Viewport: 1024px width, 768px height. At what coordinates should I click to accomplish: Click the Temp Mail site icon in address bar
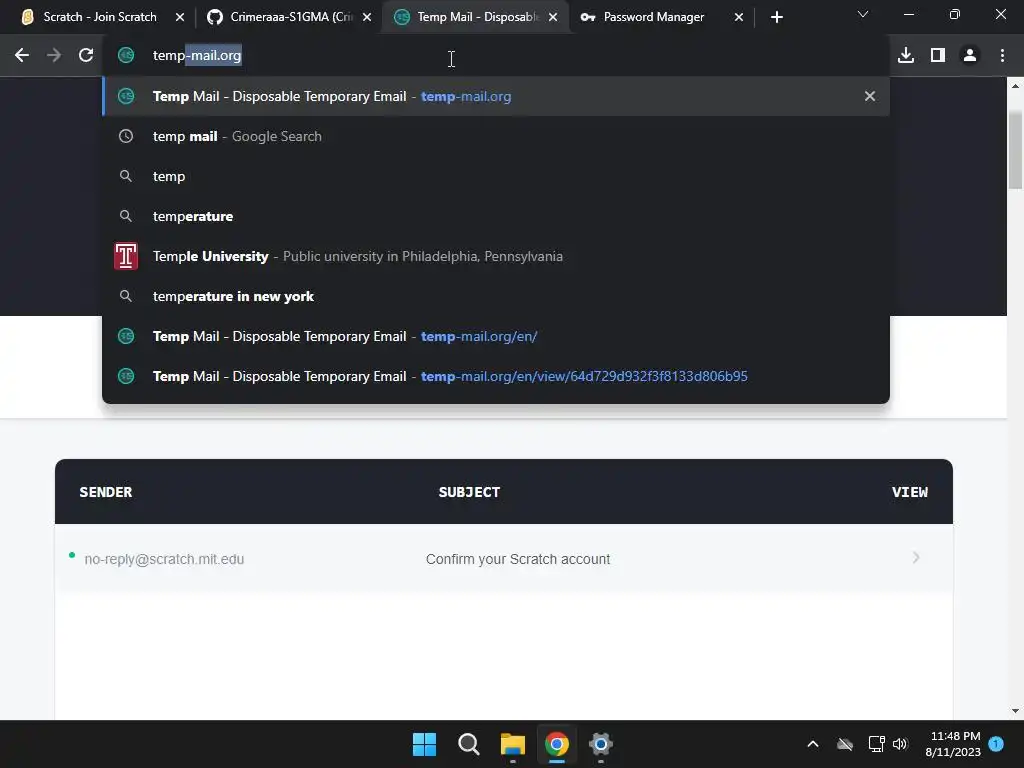coord(126,56)
